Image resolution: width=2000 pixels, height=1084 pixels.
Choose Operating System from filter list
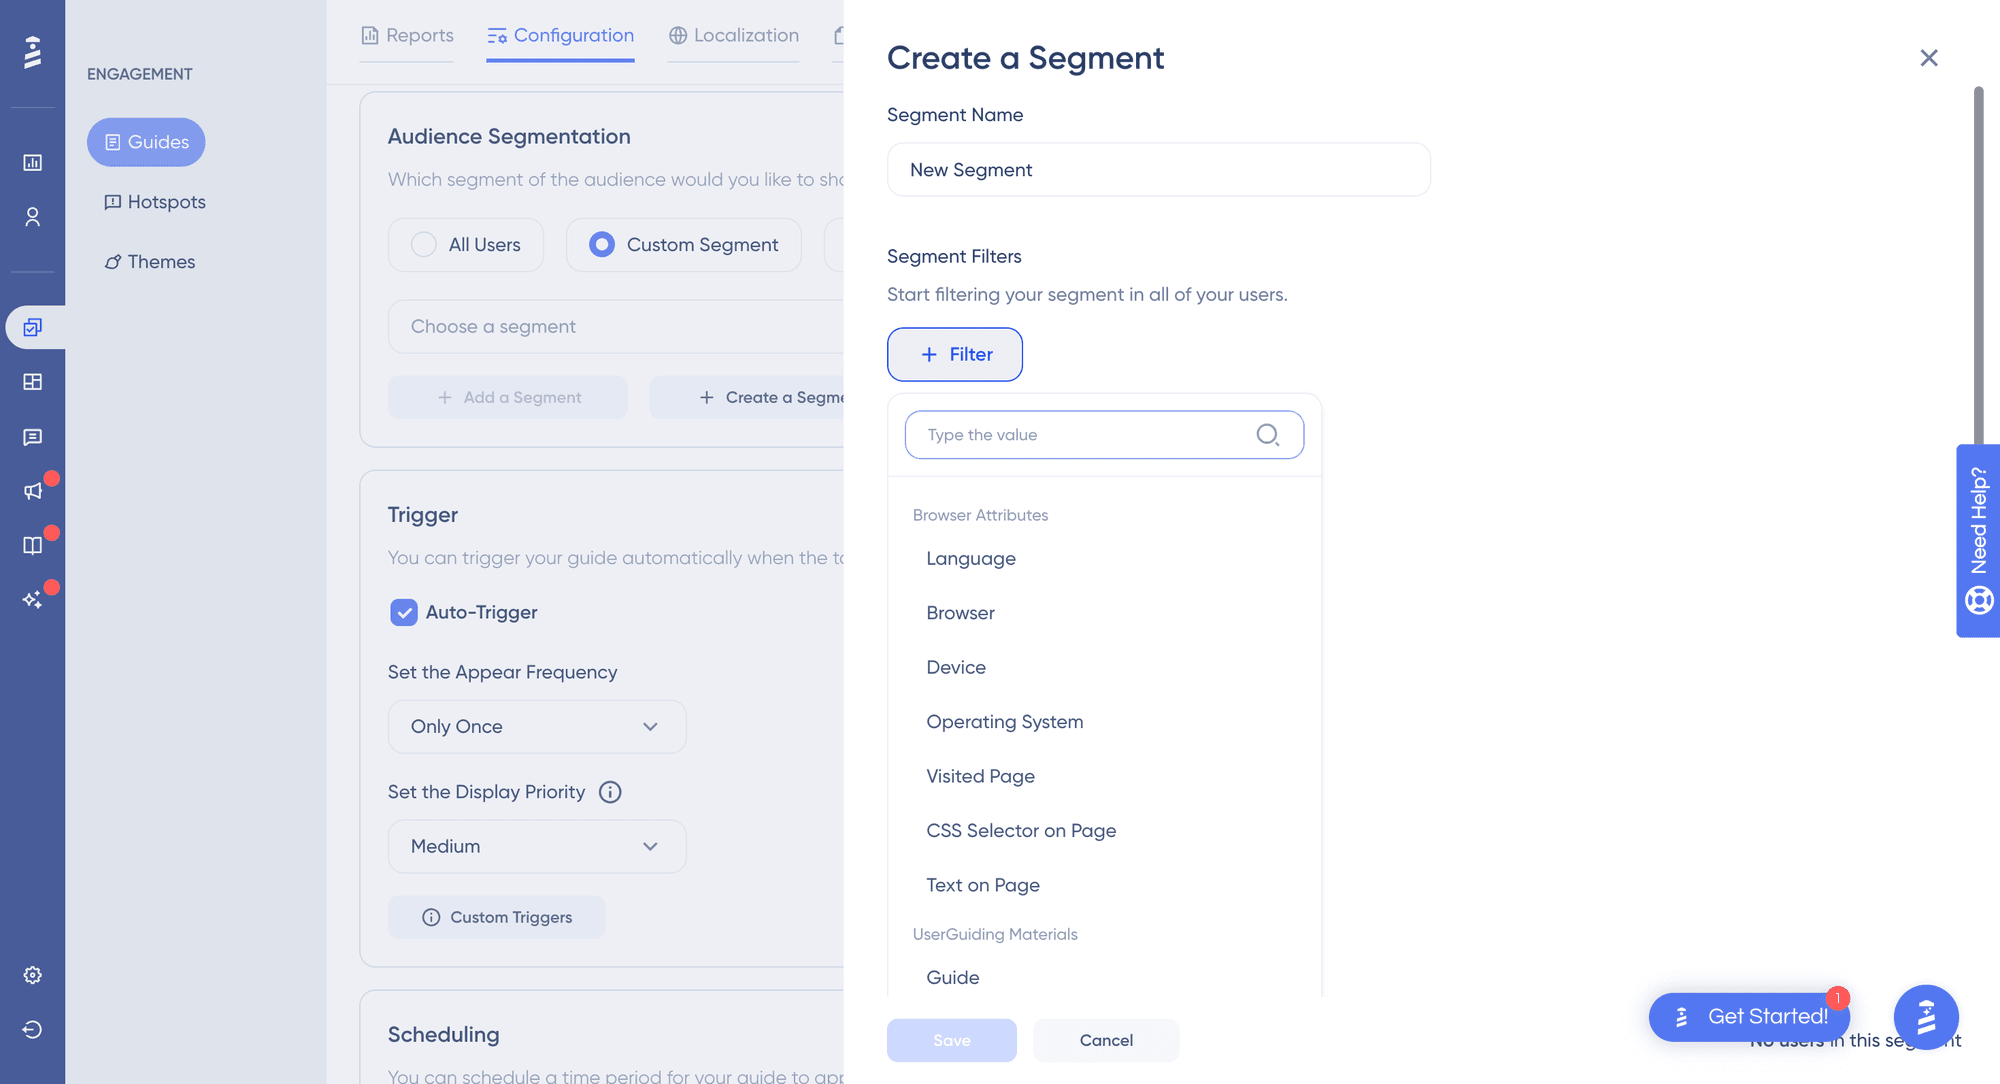point(1004,722)
